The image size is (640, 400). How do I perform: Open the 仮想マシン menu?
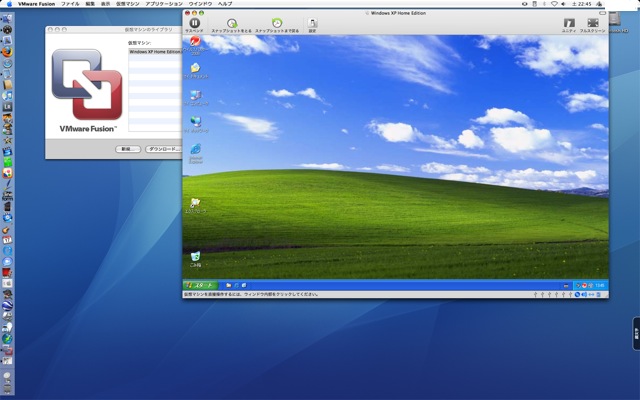[x=127, y=4]
